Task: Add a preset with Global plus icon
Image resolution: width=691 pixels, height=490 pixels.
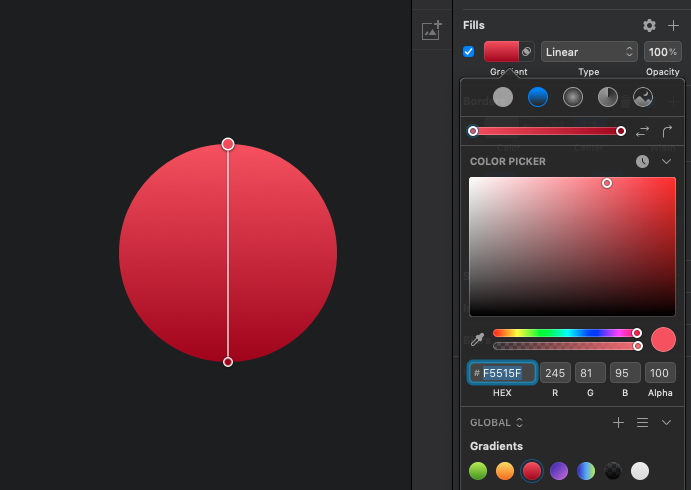Action: coord(618,423)
